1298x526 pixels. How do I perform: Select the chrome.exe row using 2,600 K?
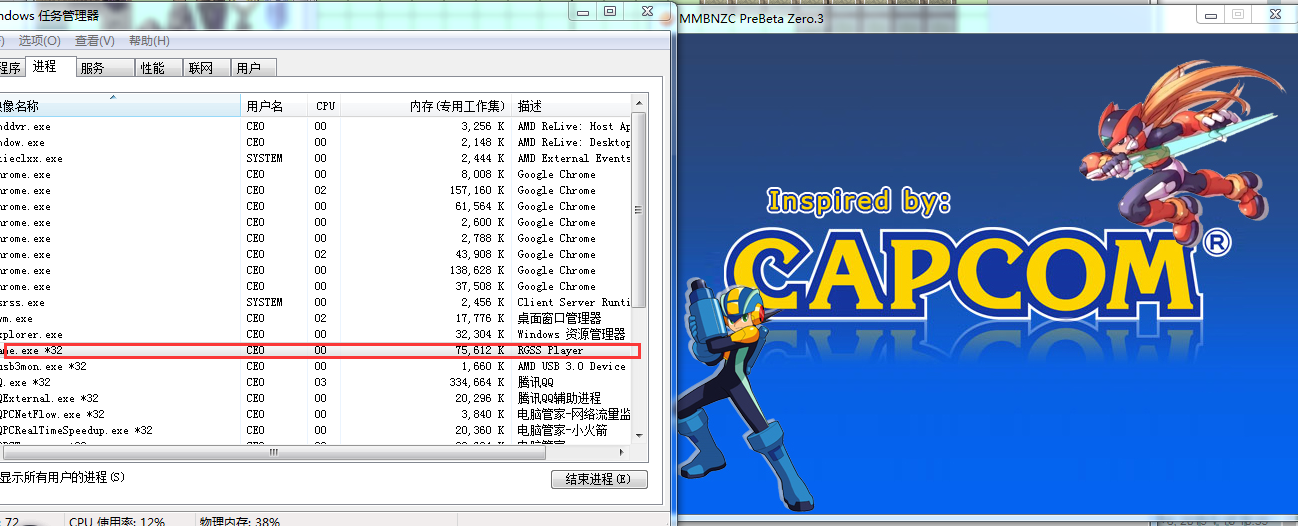[x=316, y=223]
